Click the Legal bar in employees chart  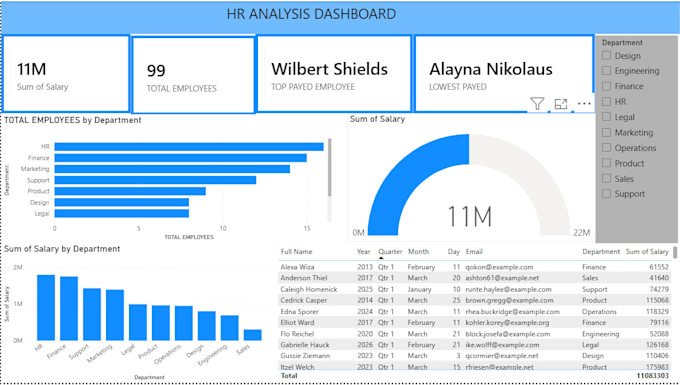pos(122,213)
